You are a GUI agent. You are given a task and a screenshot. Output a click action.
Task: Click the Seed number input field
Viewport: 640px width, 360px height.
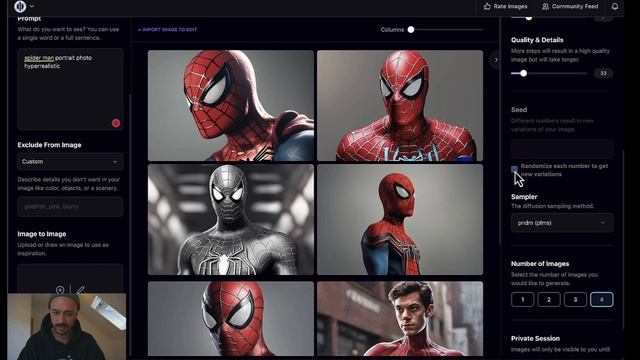point(562,149)
